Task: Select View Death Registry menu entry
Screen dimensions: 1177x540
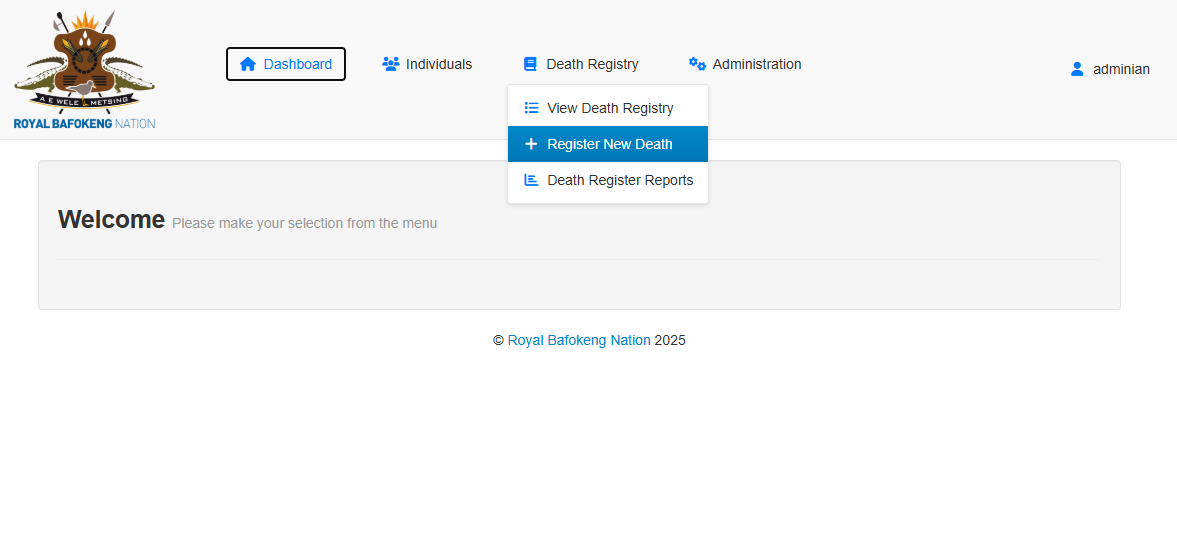Action: [610, 108]
